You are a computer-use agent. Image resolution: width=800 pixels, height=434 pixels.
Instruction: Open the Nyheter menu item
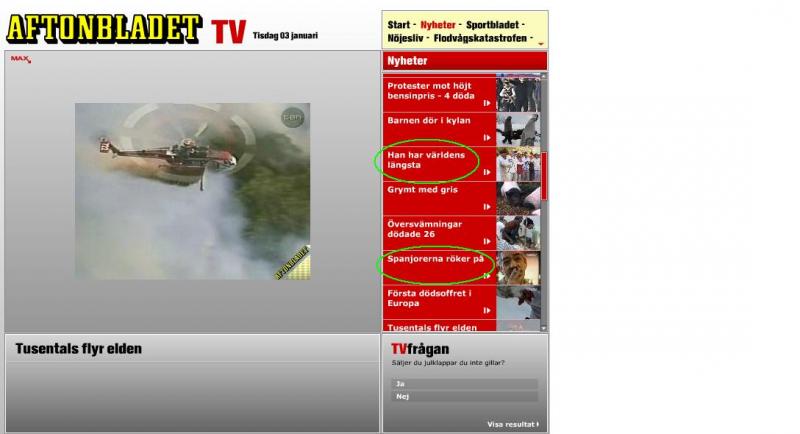point(438,24)
